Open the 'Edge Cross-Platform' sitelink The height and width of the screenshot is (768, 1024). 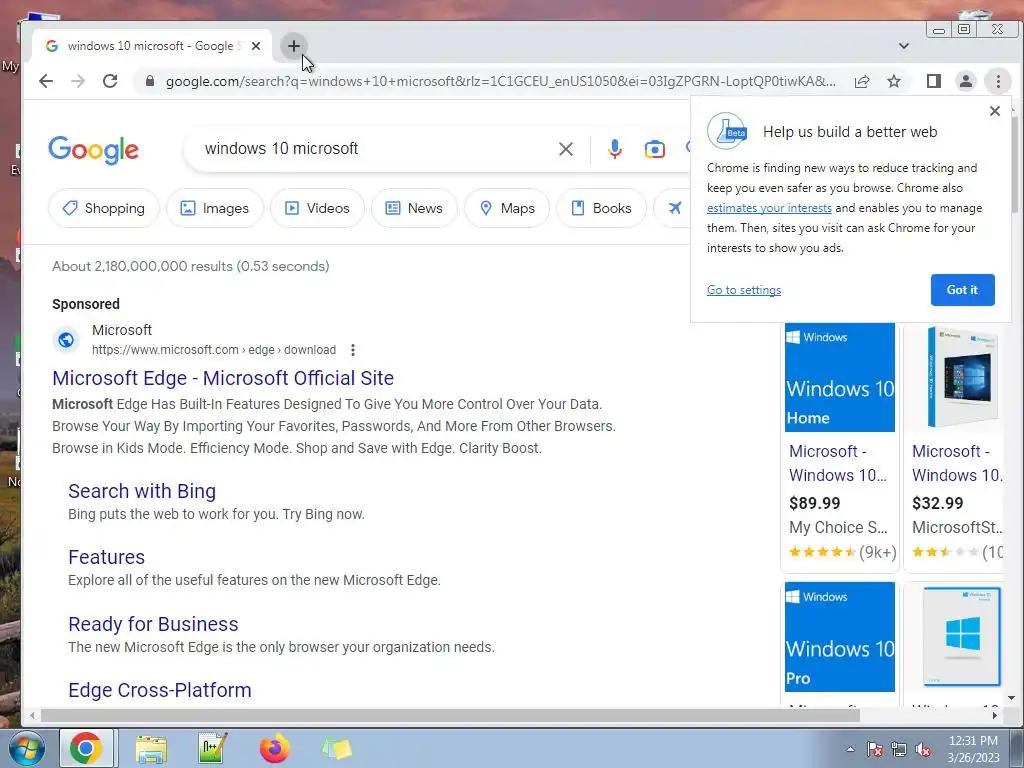(159, 690)
